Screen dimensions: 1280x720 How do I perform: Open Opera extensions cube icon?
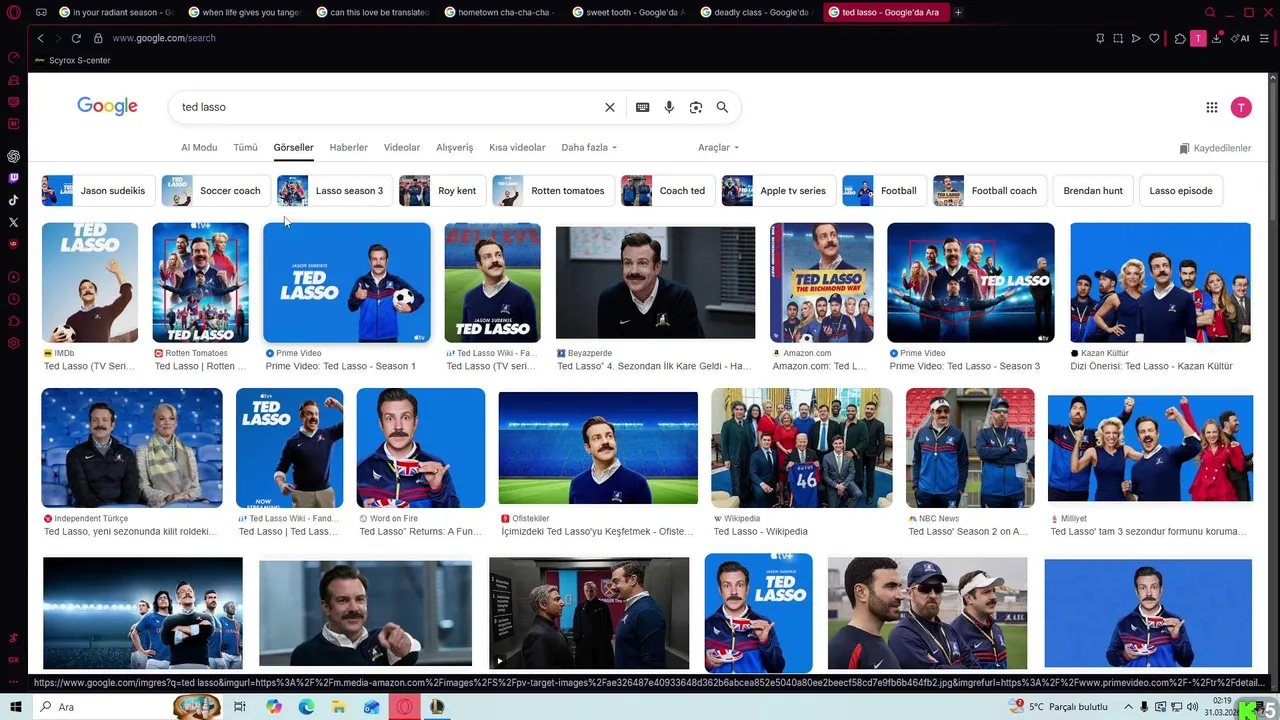1180,38
